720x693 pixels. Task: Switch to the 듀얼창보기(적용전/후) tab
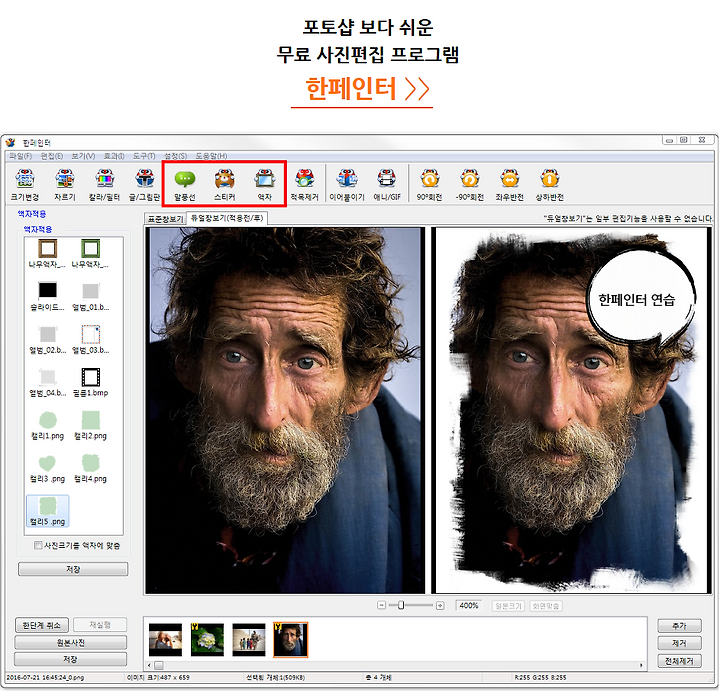click(227, 218)
